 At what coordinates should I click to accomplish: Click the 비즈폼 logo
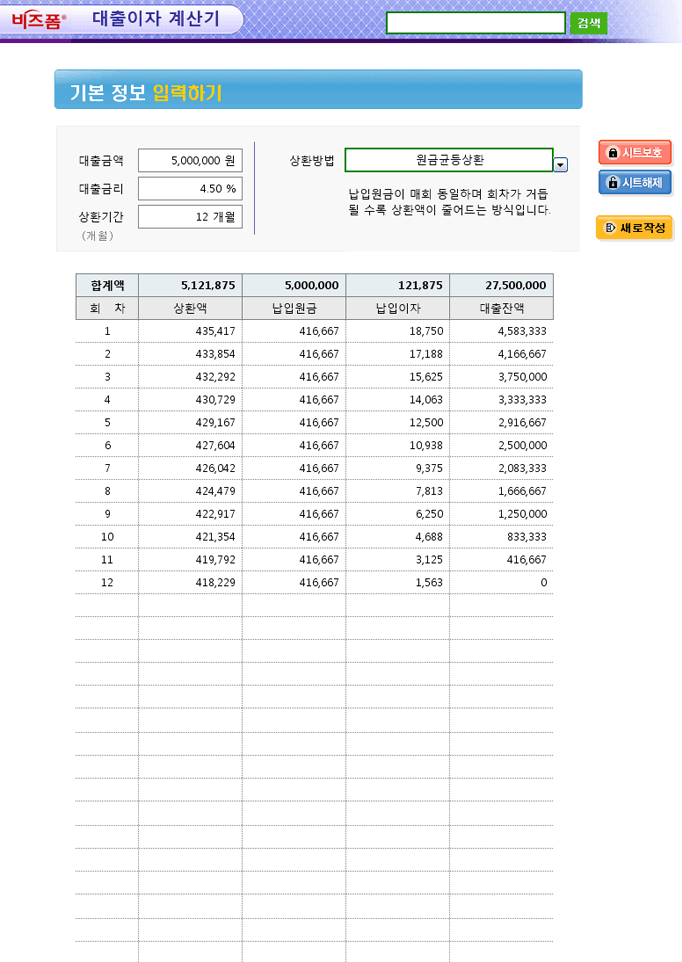click(x=37, y=20)
